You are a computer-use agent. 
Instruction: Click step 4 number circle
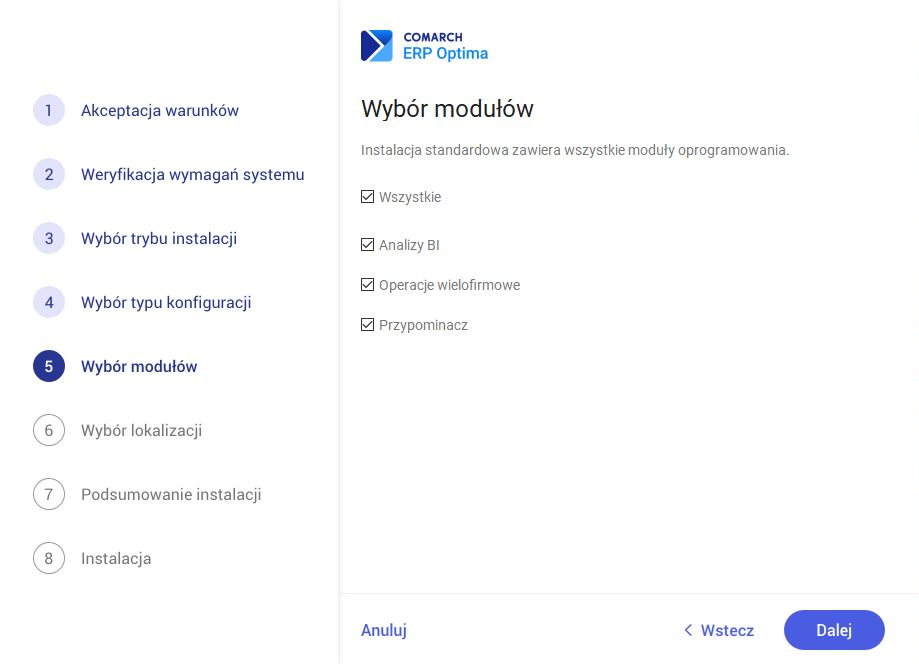49,303
